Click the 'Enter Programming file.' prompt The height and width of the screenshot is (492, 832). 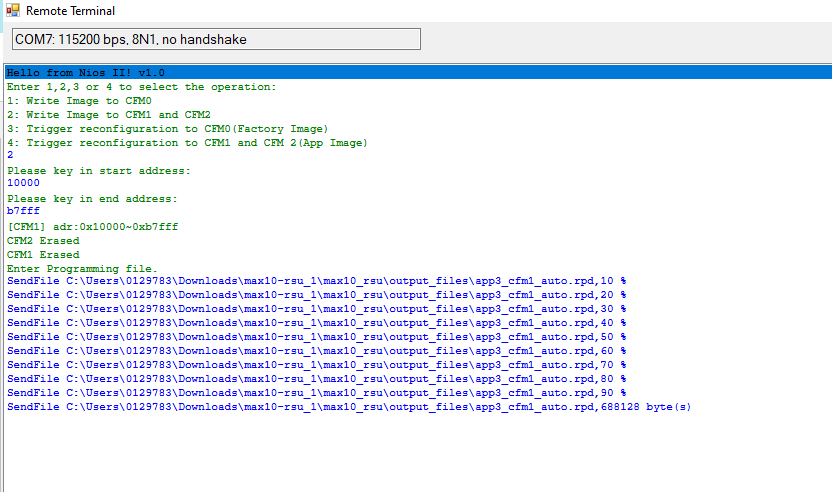(82, 269)
